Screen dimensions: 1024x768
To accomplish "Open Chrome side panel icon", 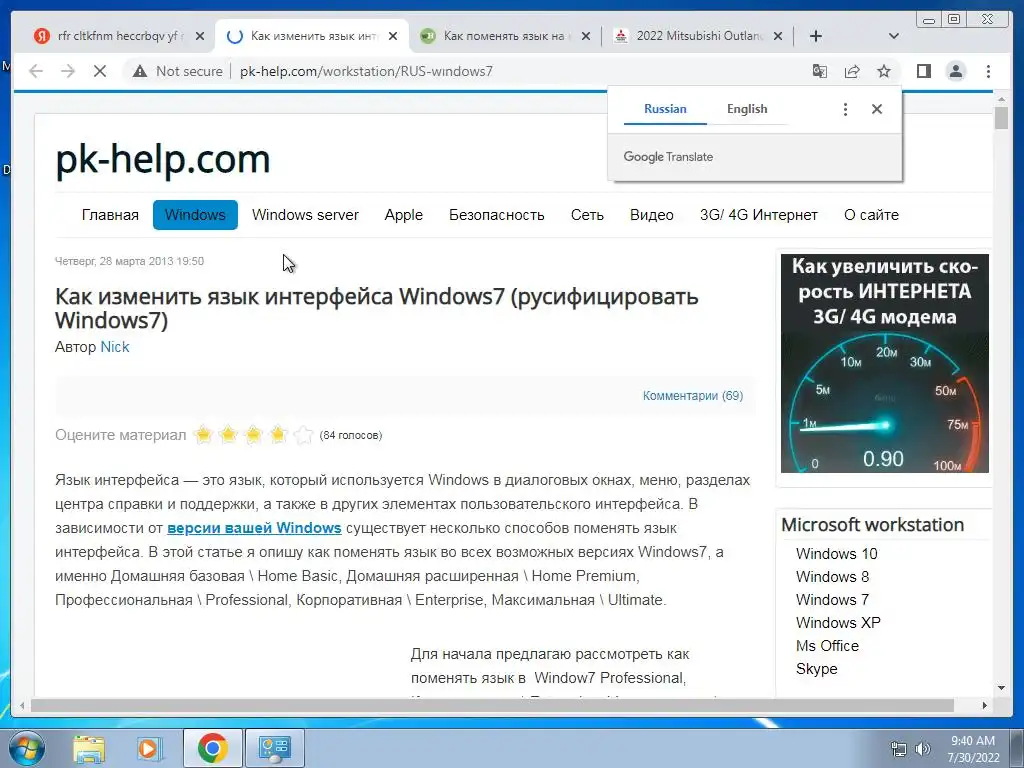I will click(923, 71).
